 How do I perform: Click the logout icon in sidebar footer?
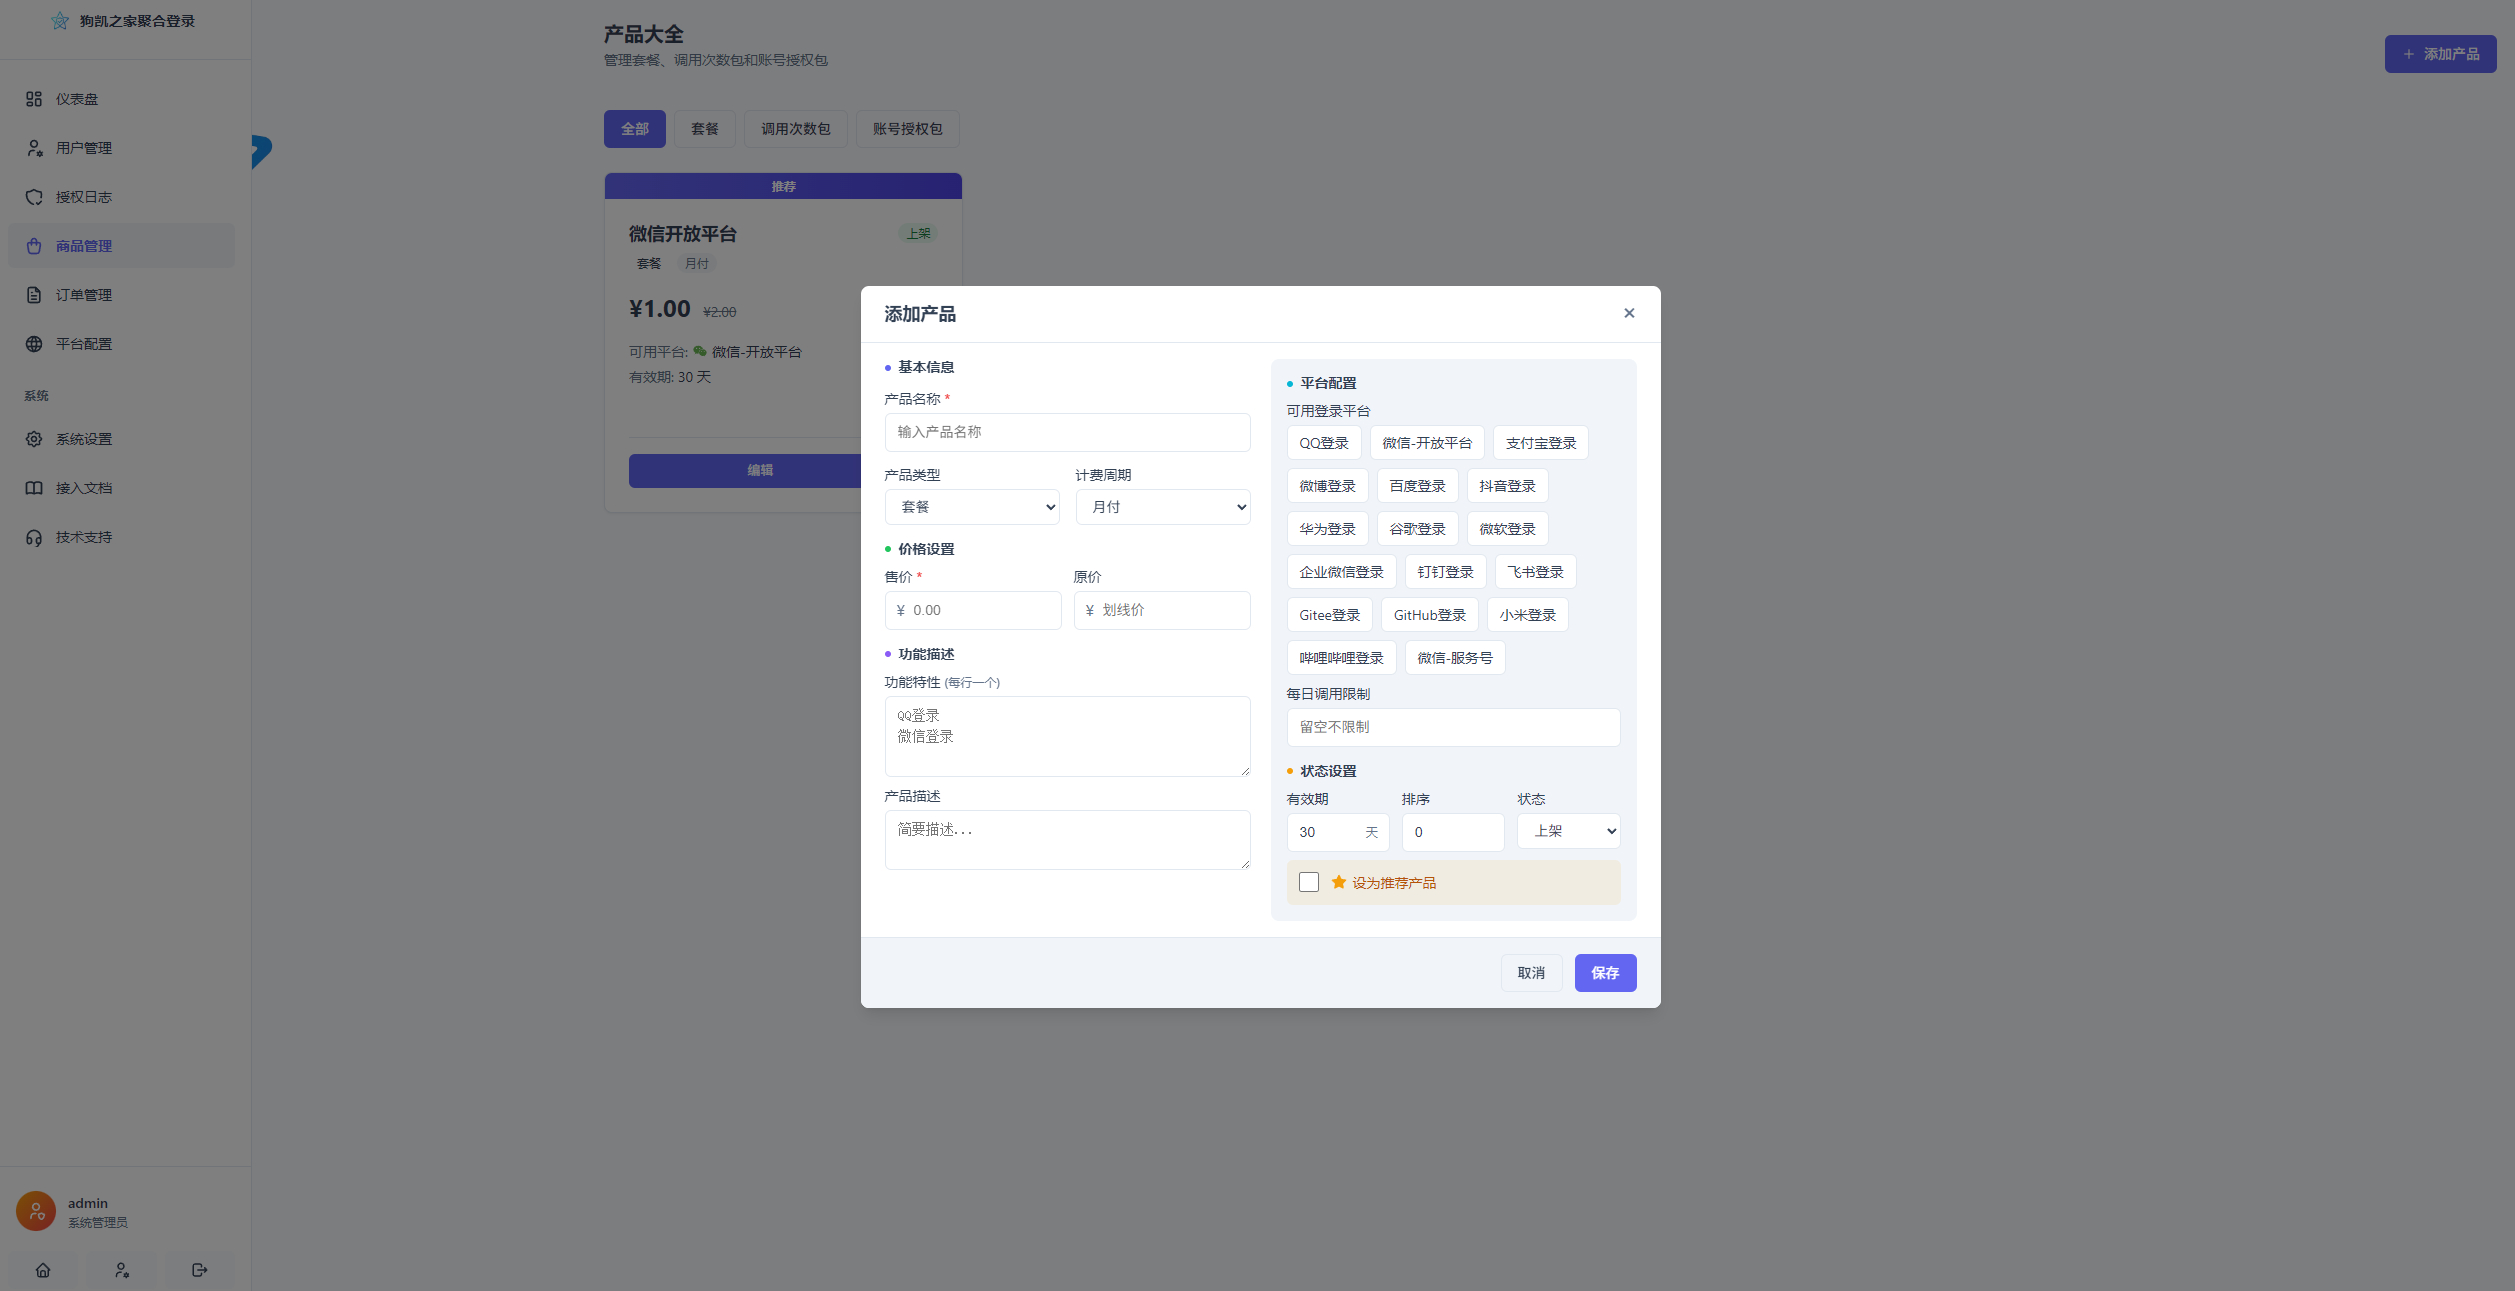200,1270
